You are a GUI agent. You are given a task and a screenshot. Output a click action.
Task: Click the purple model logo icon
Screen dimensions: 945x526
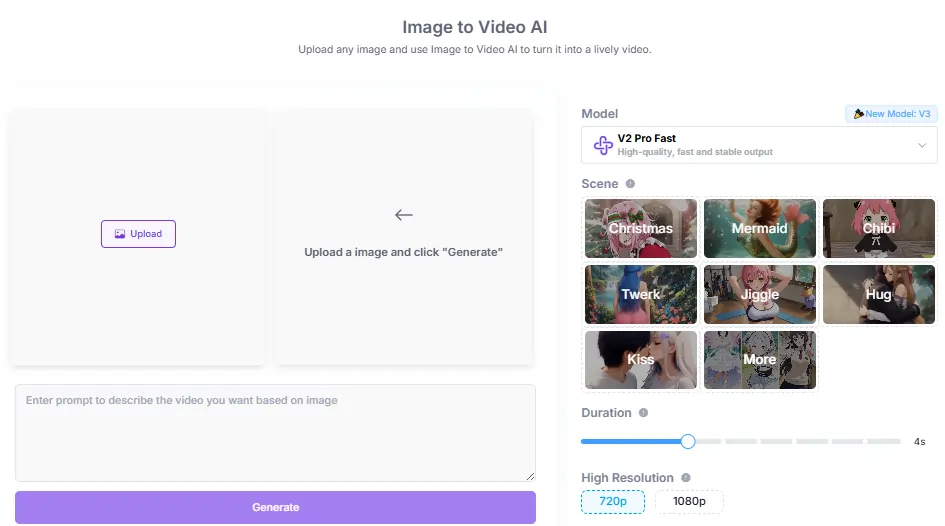[603, 145]
